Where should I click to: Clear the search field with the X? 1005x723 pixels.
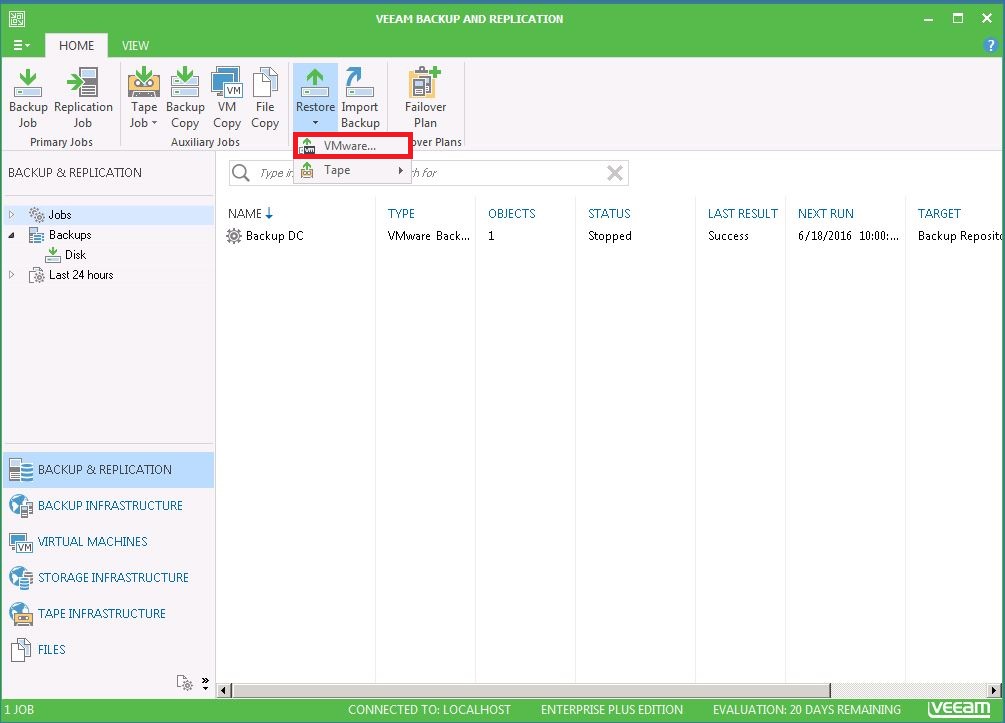[x=615, y=173]
